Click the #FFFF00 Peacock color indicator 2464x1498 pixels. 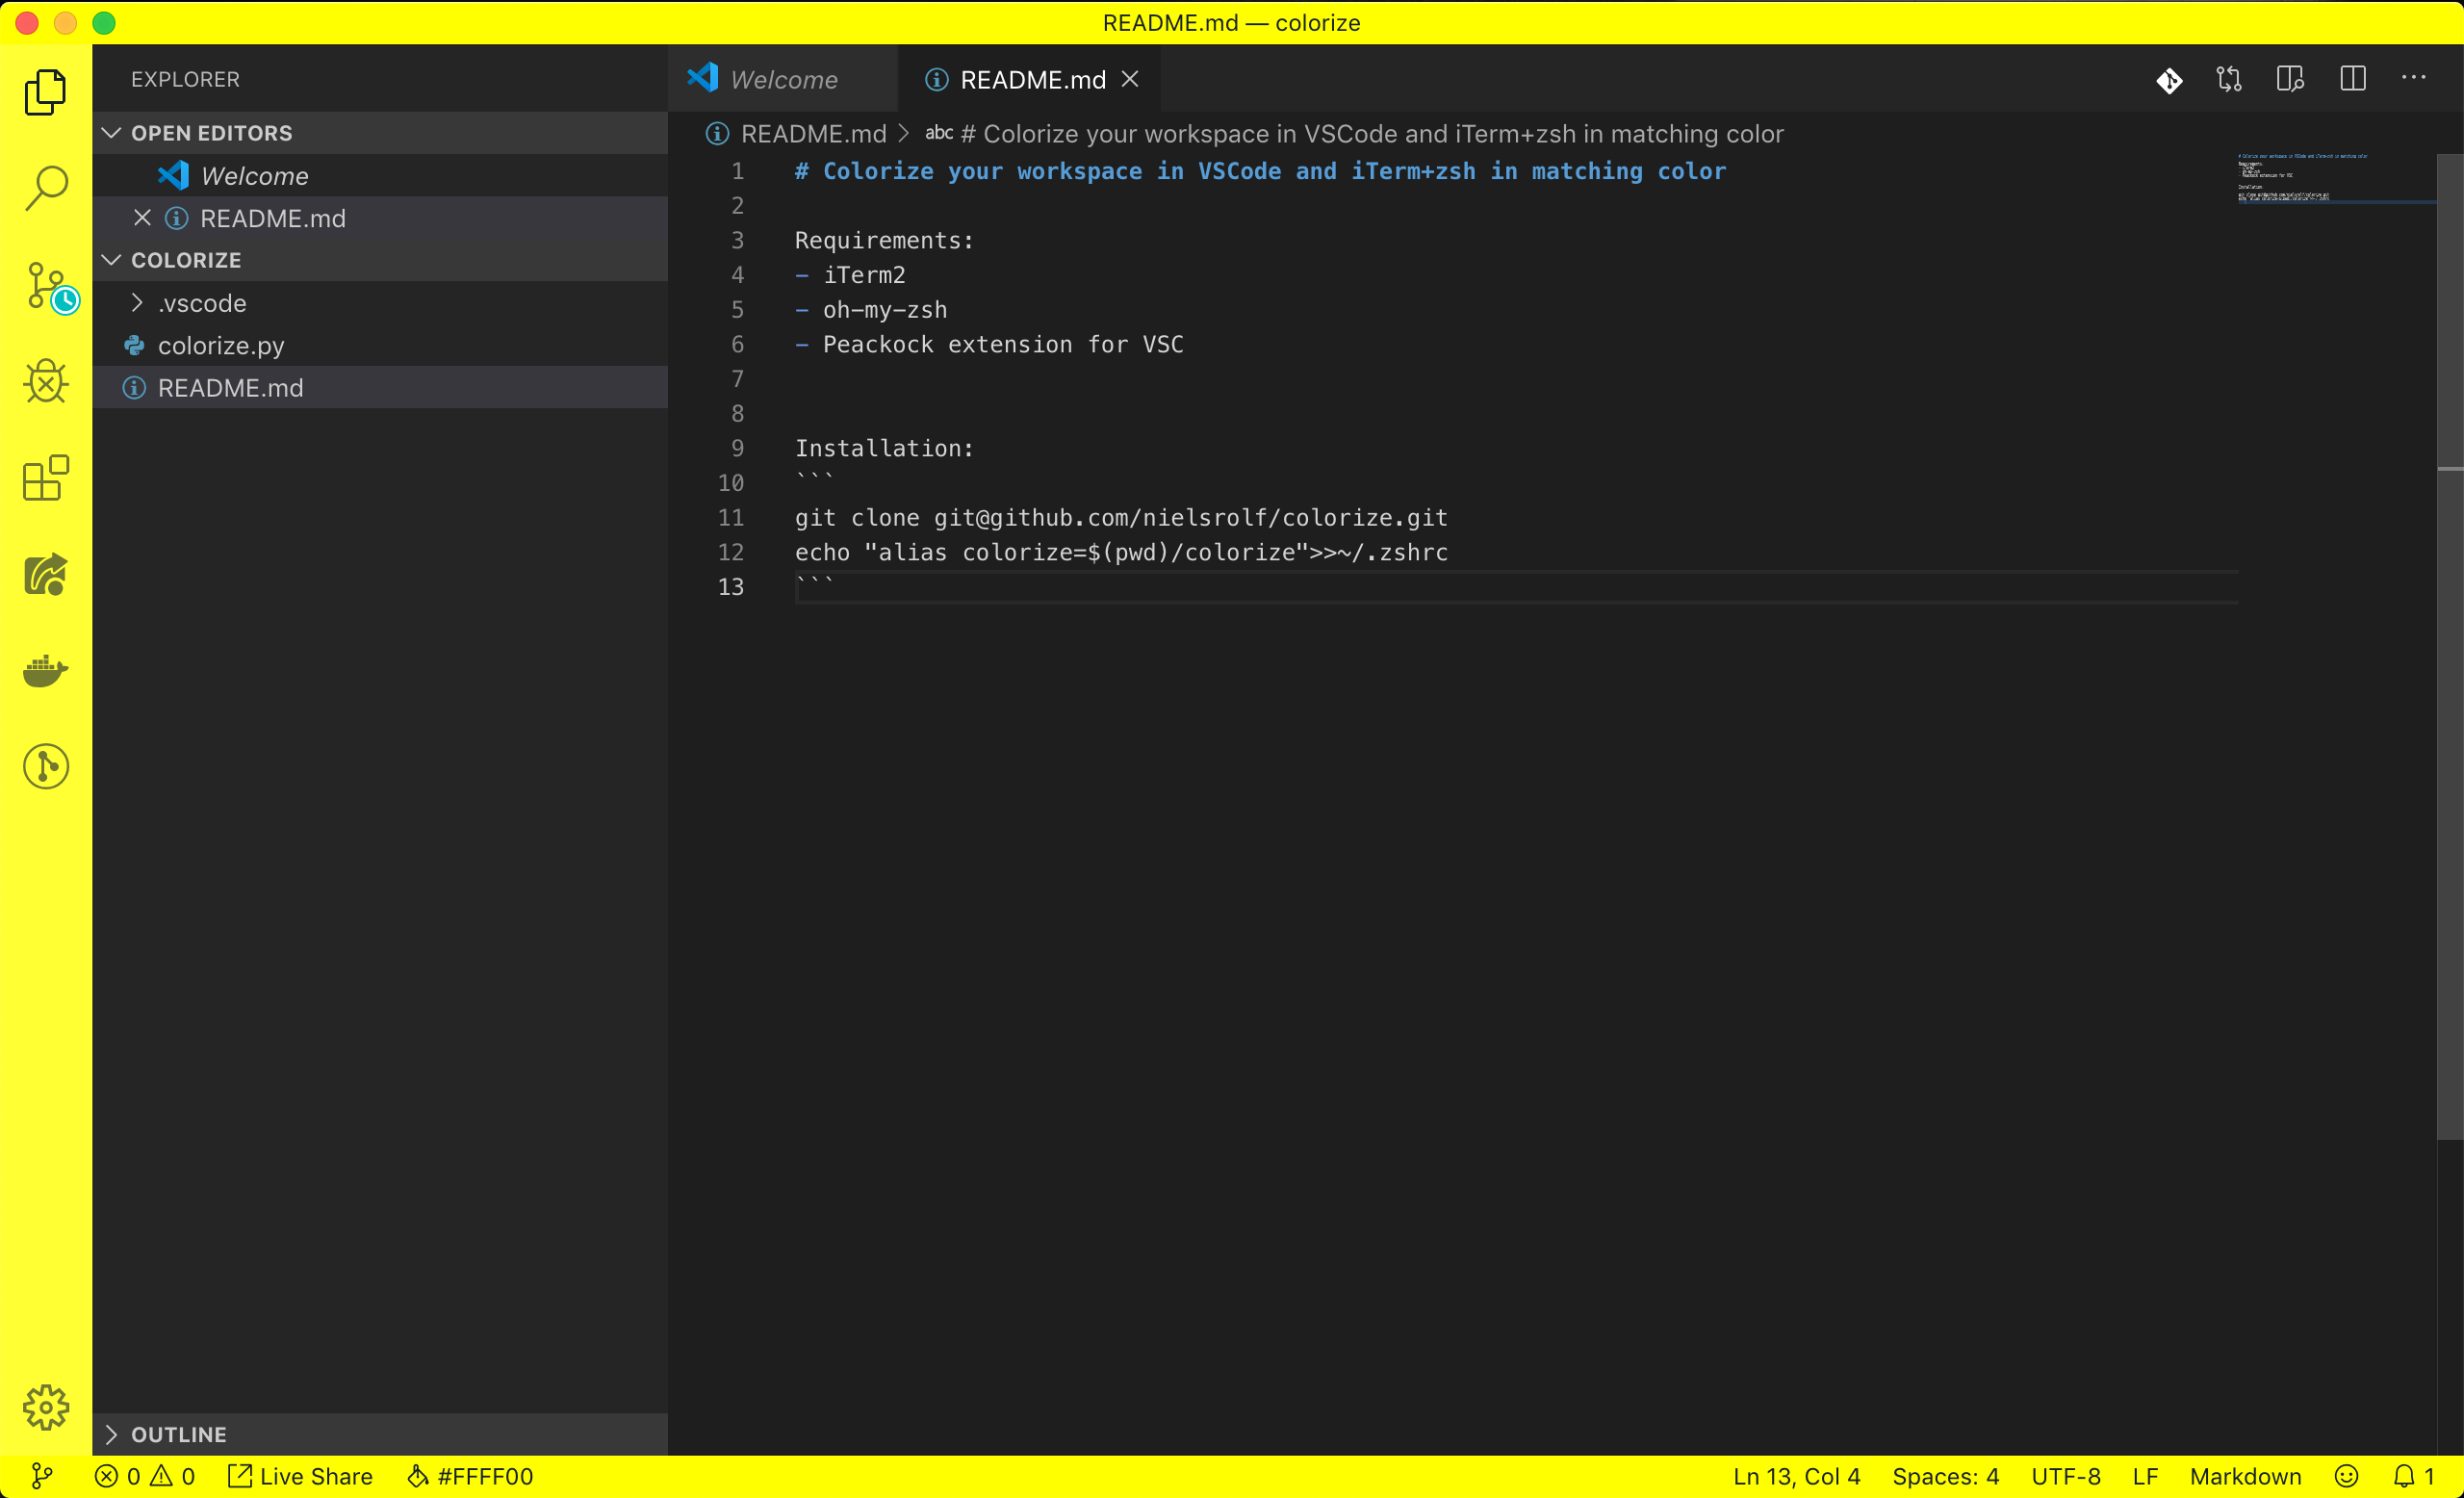pyautogui.click(x=470, y=1476)
